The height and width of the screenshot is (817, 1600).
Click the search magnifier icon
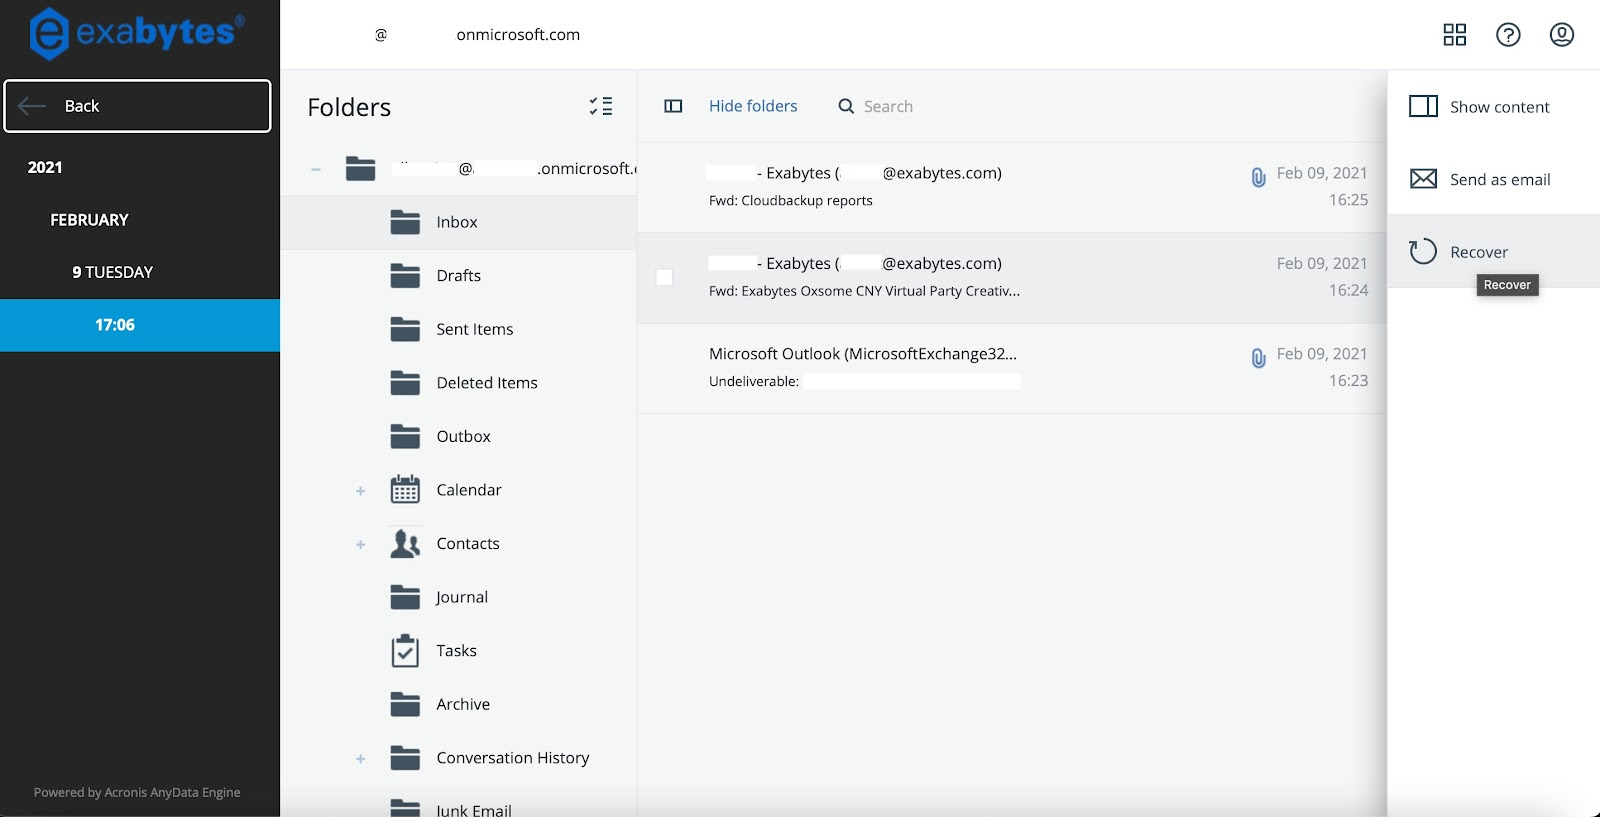pos(846,106)
